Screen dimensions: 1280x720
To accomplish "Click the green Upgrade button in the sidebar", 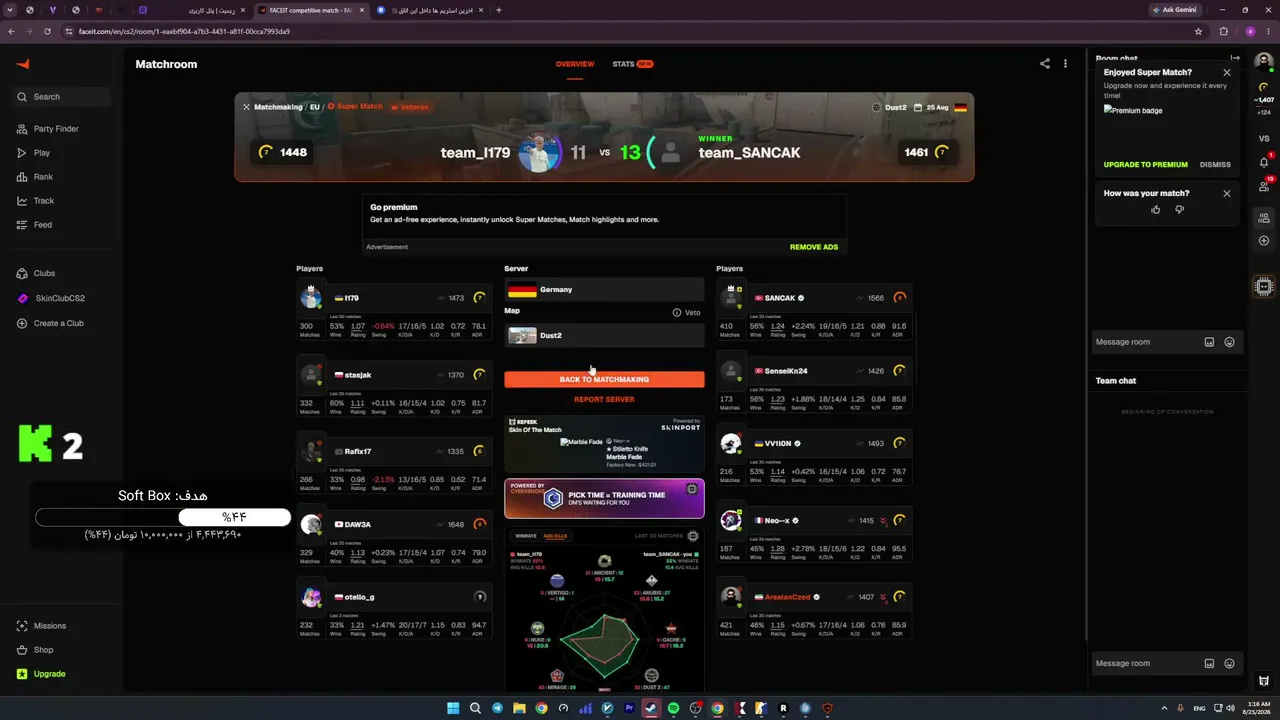I will 41,674.
